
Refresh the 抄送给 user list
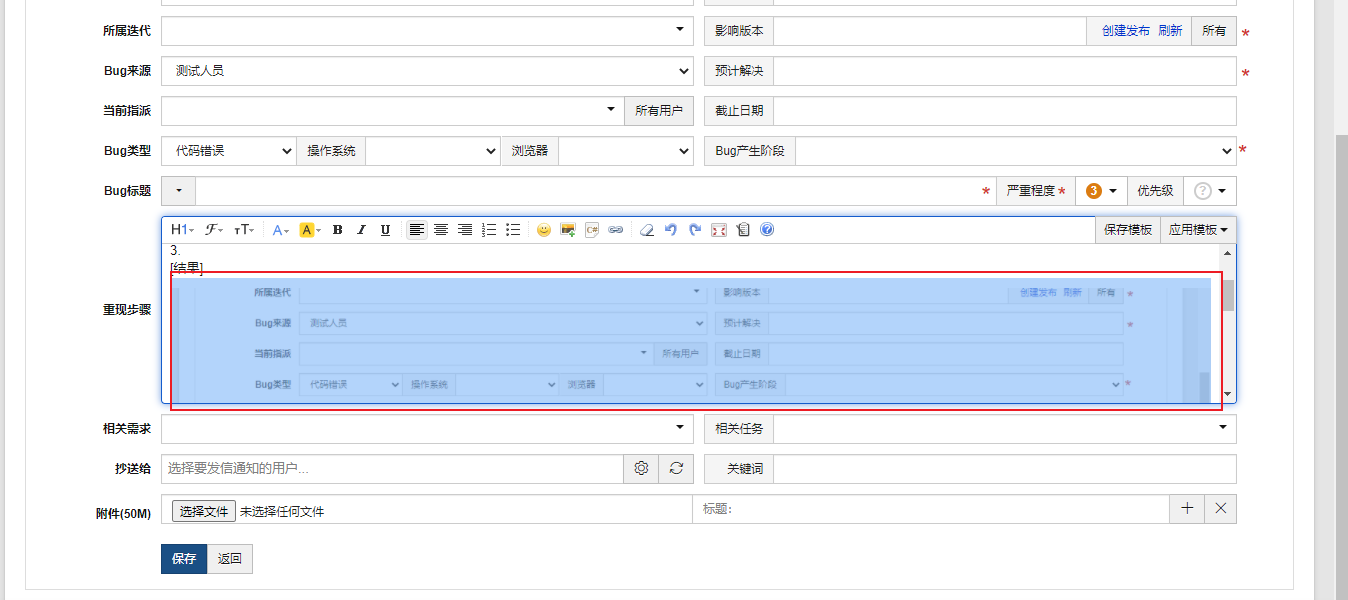click(676, 468)
